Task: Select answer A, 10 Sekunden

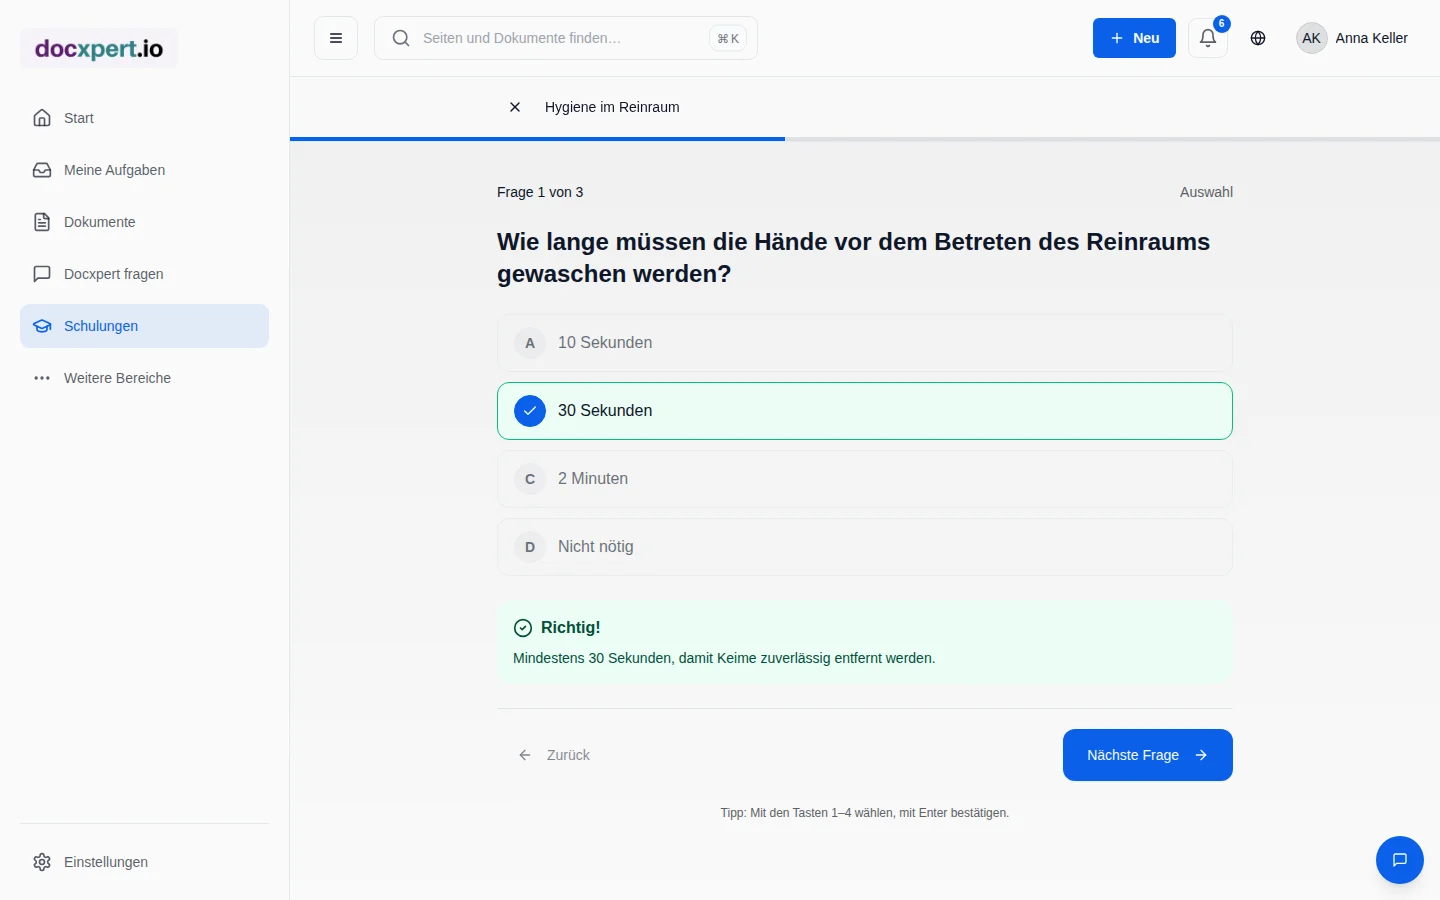Action: pos(865,343)
